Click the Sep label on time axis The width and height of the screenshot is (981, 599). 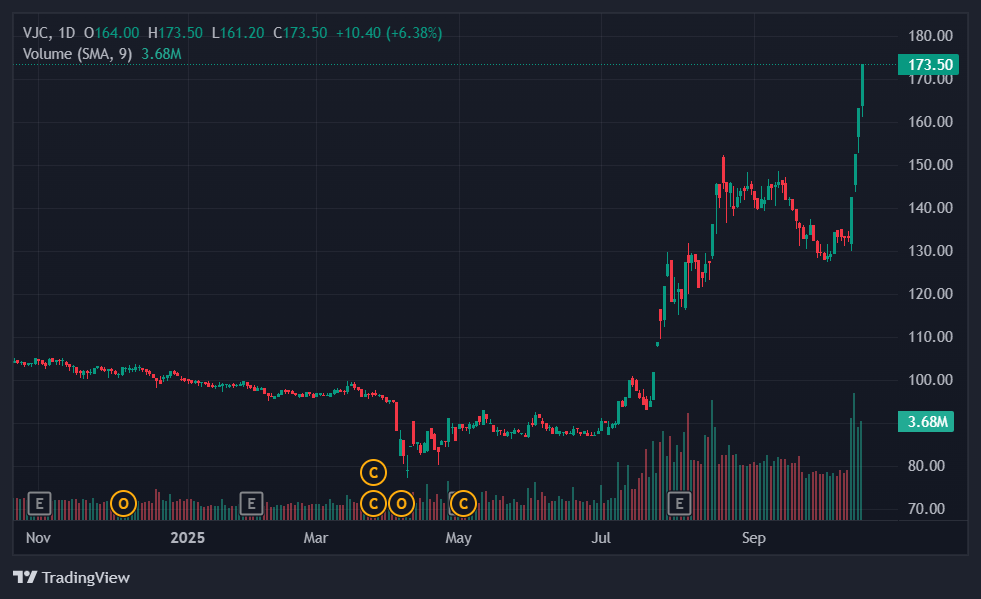(x=754, y=538)
